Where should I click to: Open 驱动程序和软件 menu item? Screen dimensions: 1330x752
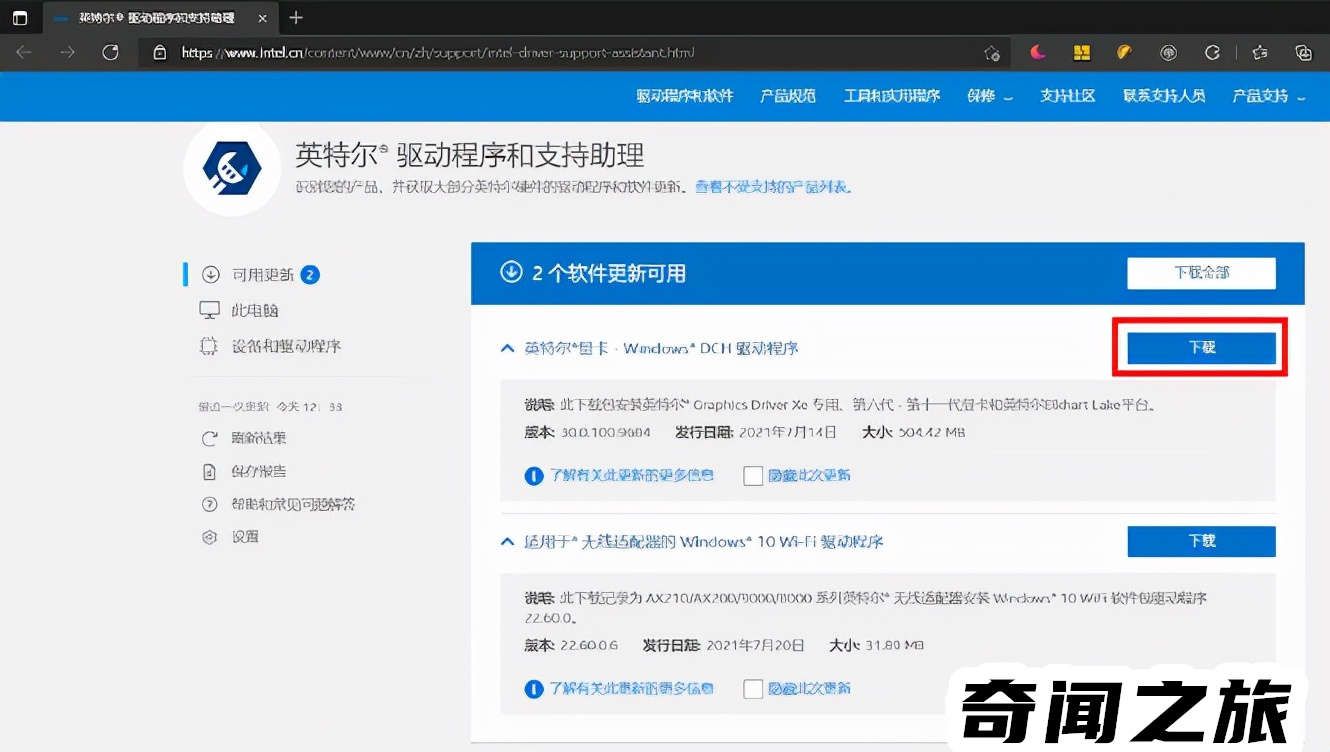pyautogui.click(x=685, y=96)
